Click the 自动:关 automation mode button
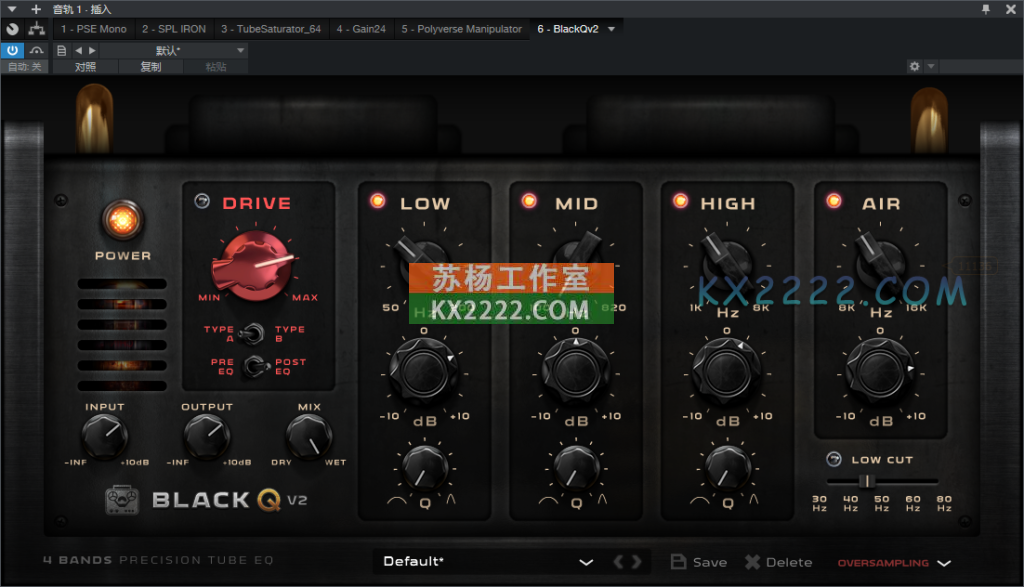The height and width of the screenshot is (587, 1024). (24, 67)
